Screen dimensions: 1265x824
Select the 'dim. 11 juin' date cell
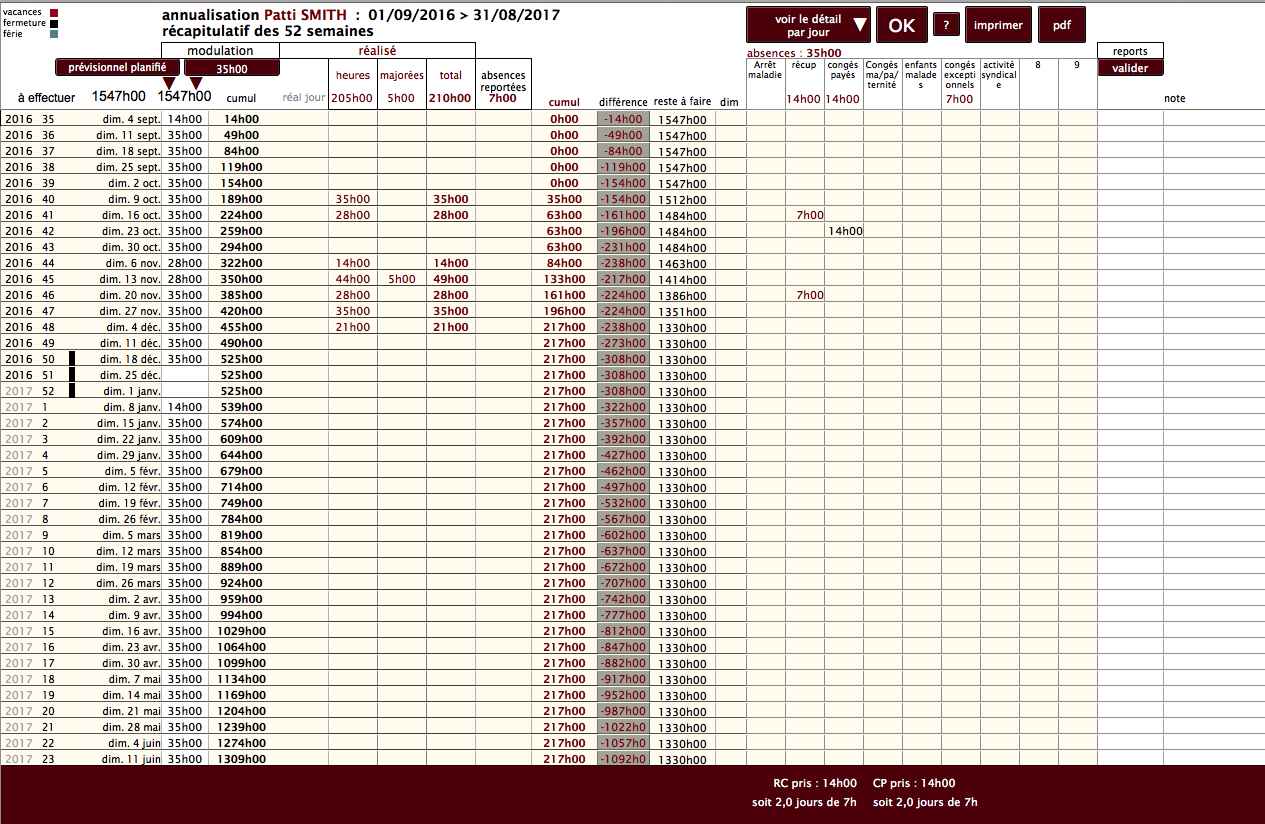pyautogui.click(x=130, y=759)
